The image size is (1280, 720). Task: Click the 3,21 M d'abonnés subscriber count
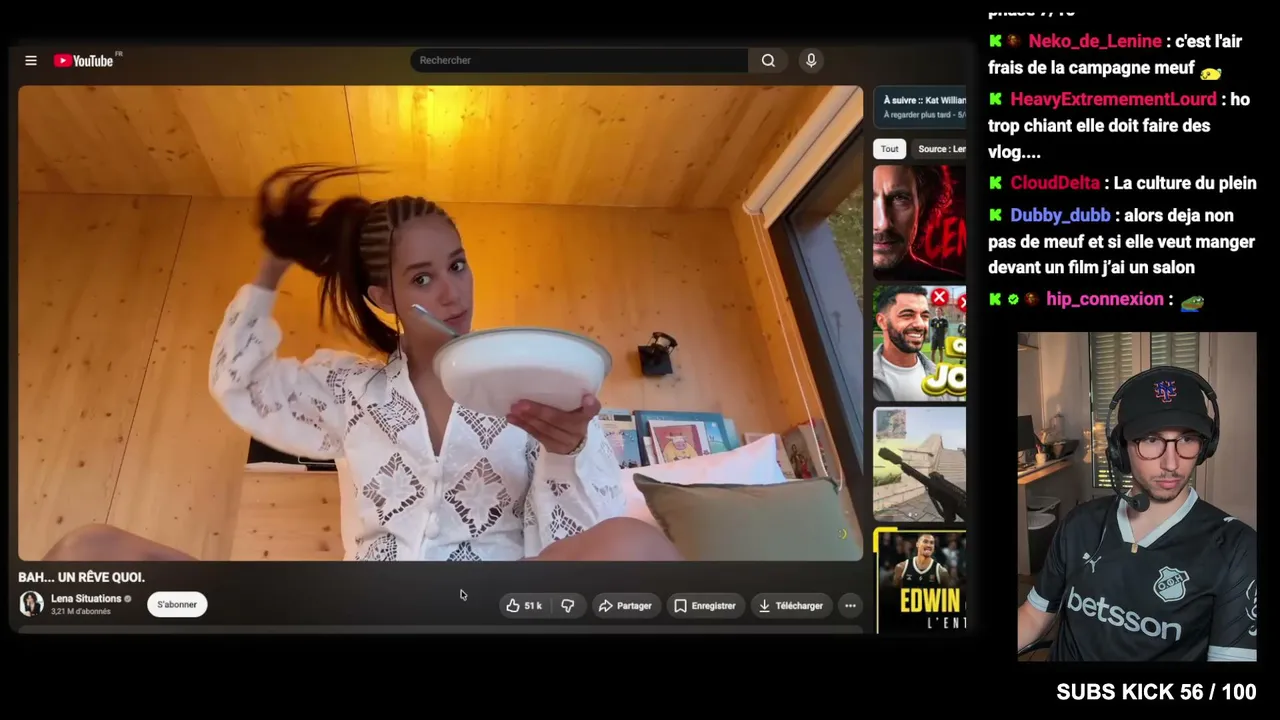(x=81, y=612)
